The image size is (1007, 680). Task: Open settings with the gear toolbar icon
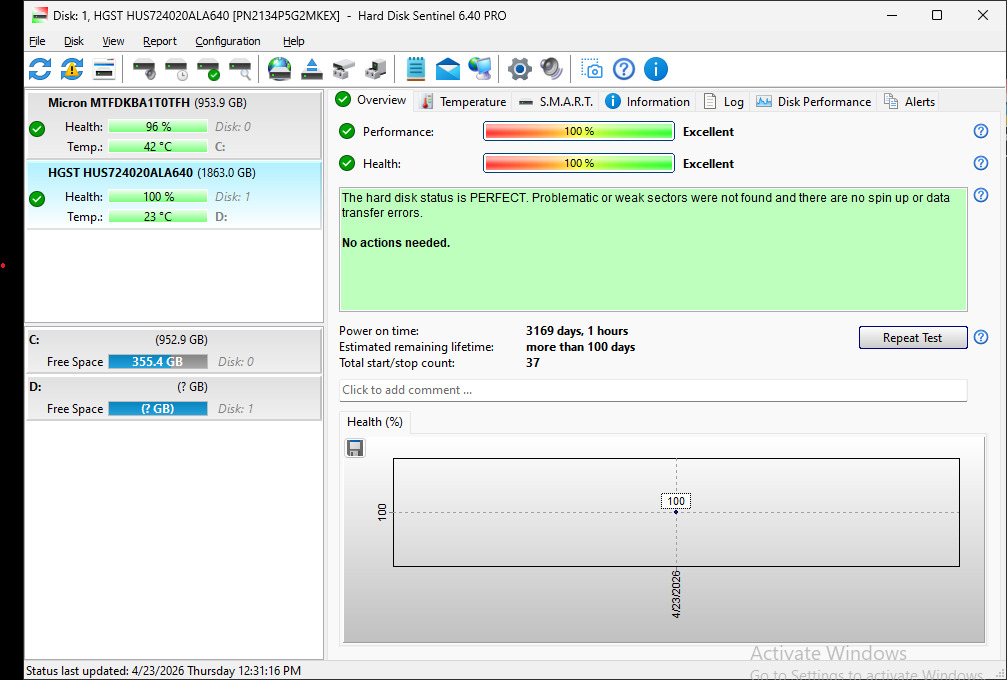(x=520, y=69)
